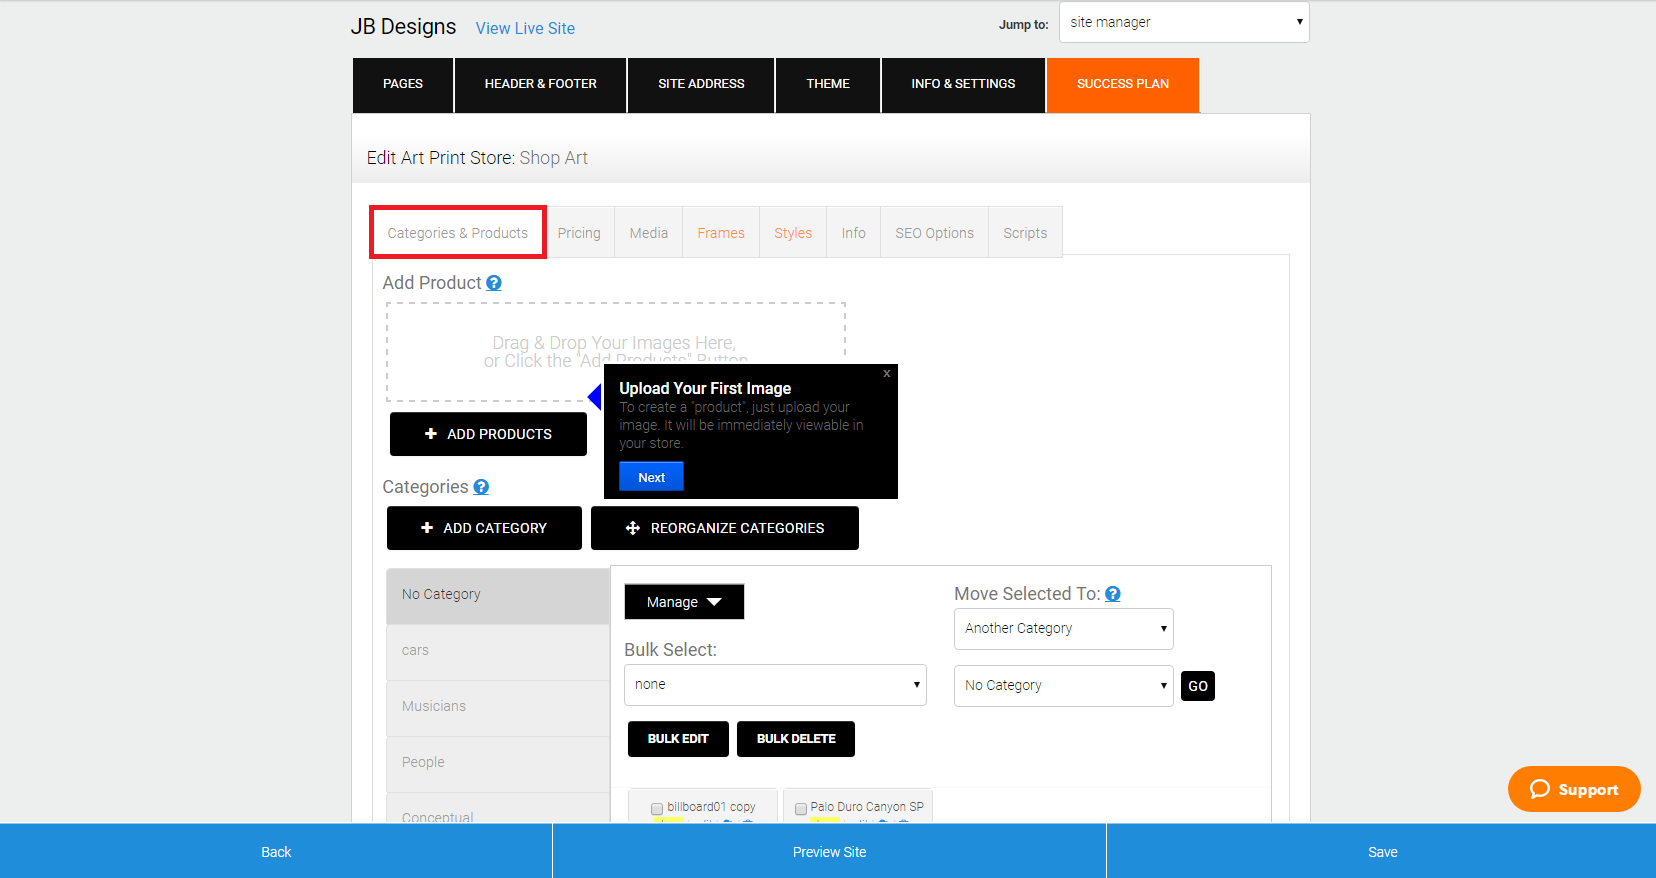Close the Upload Your First Image tooltip
1656x878 pixels.
[x=887, y=373]
